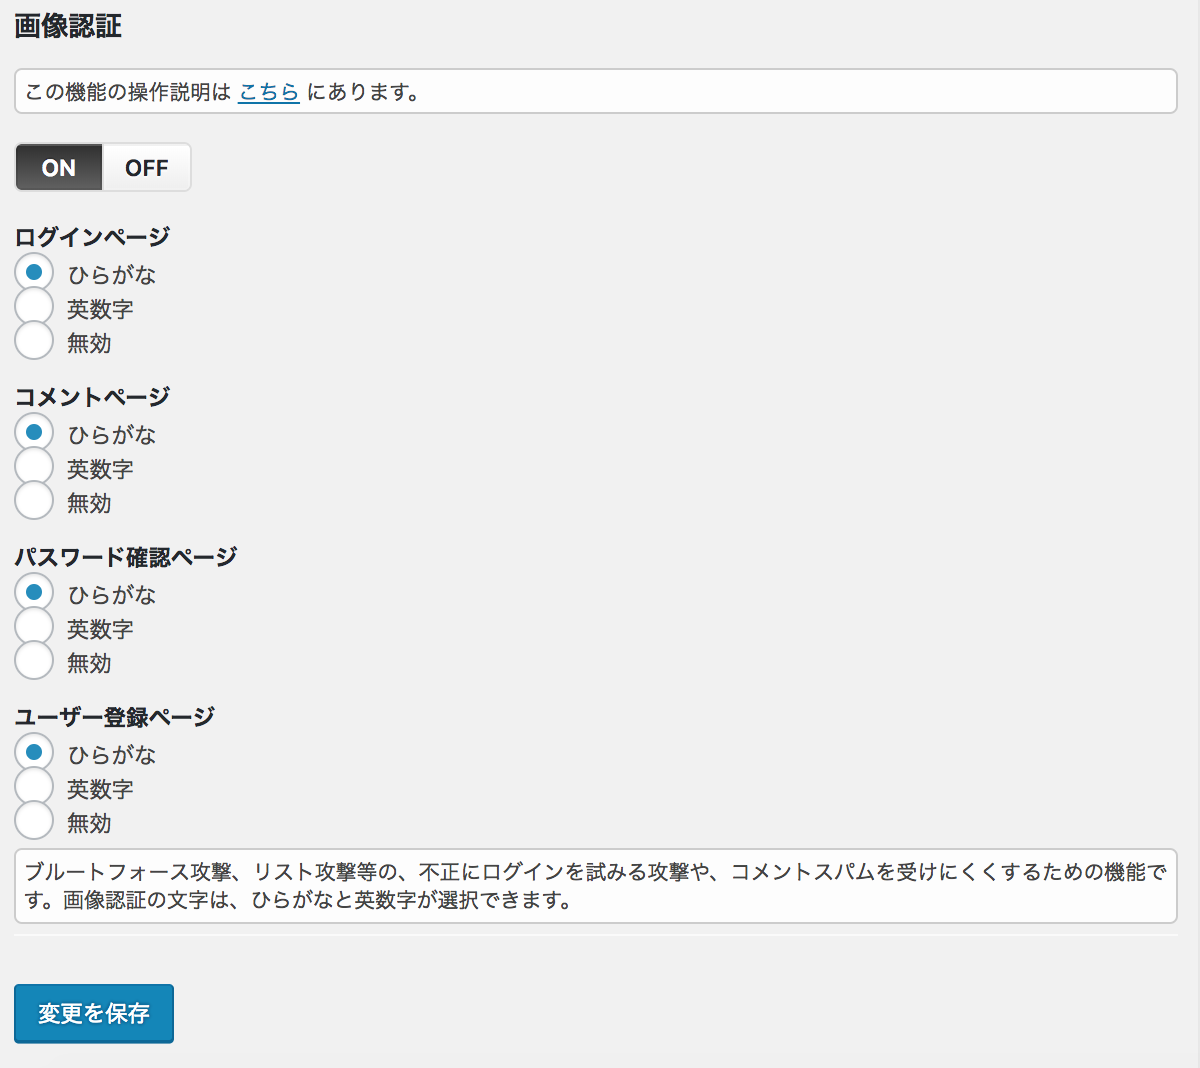Image resolution: width=1200 pixels, height=1068 pixels.
Task: Select 英数字 for パスワード確認ページ
Action: click(34, 627)
